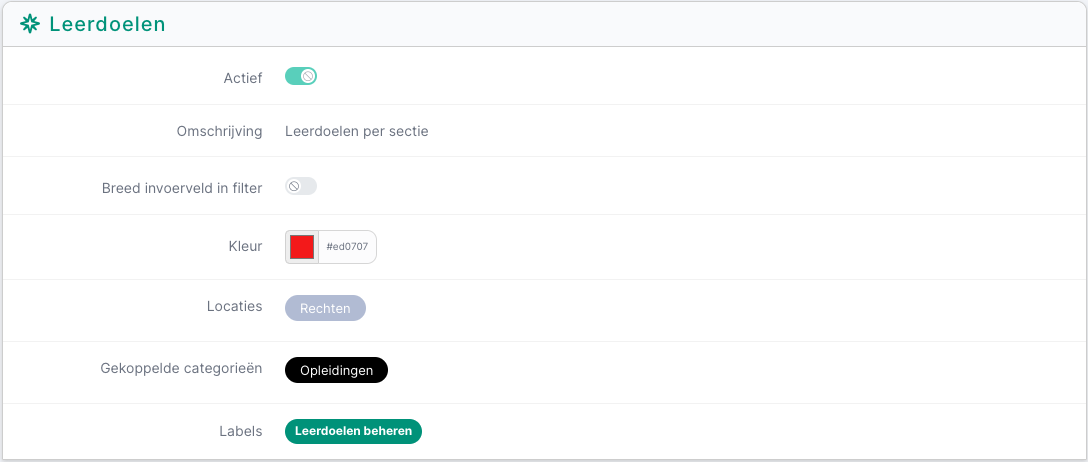This screenshot has width=1088, height=462.
Task: Click the Rechten locaties badge
Action: pos(325,309)
